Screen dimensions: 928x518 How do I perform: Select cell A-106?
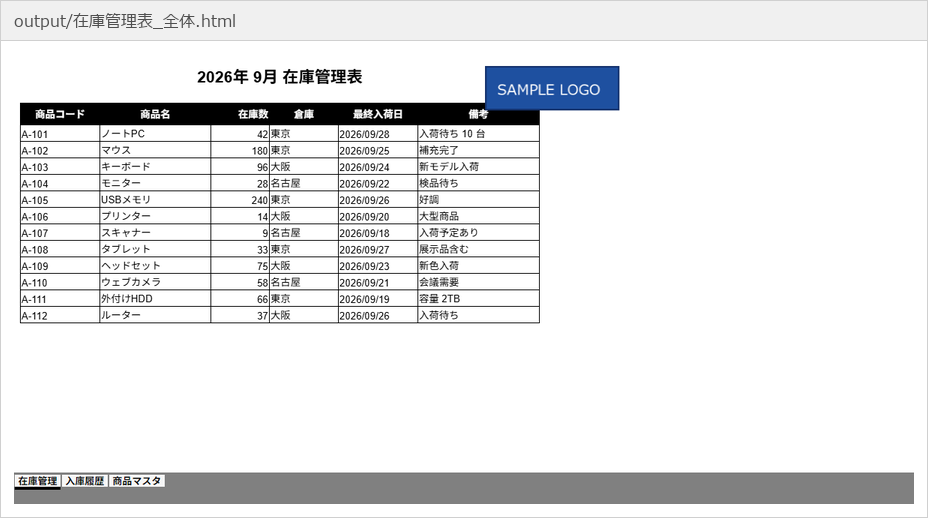(x=60, y=217)
